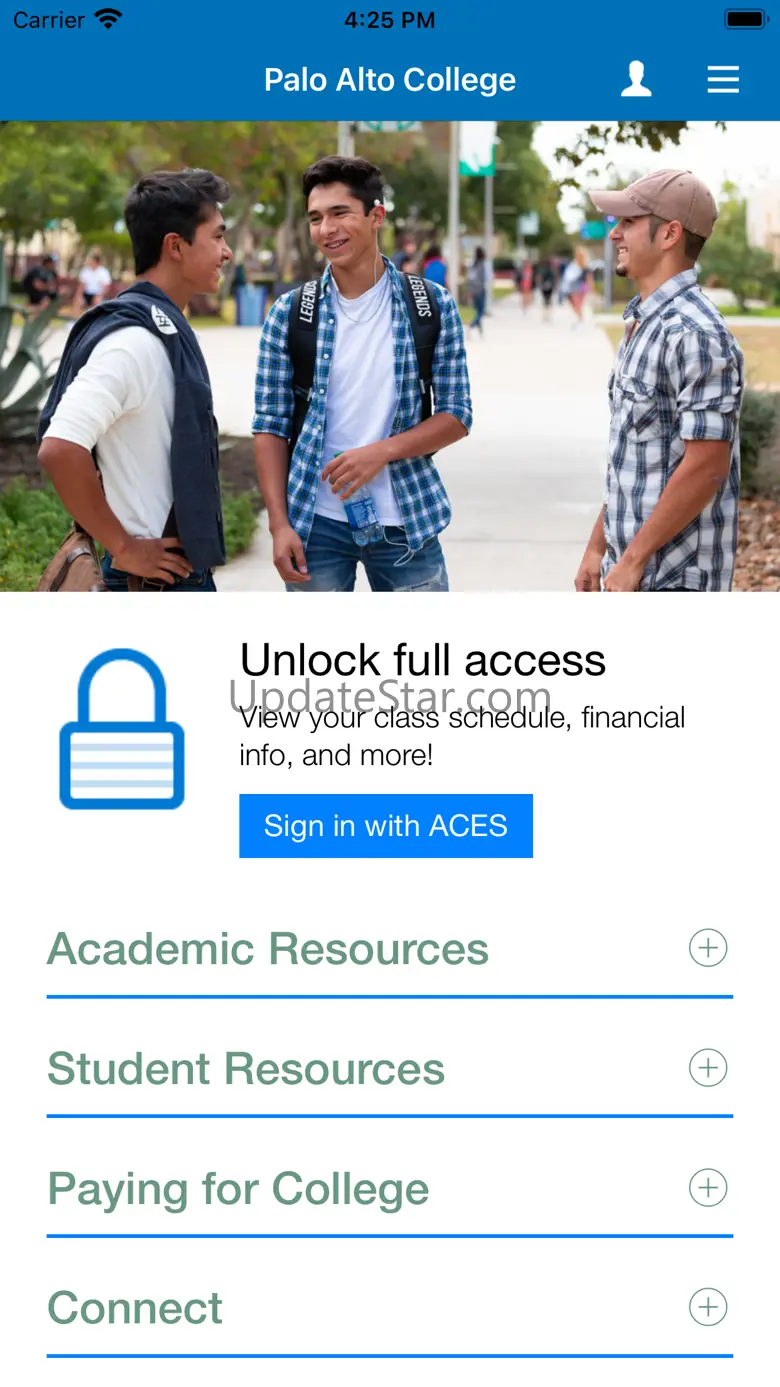This screenshot has width=780, height=1387.
Task: Open the user profile icon
Action: (636, 79)
